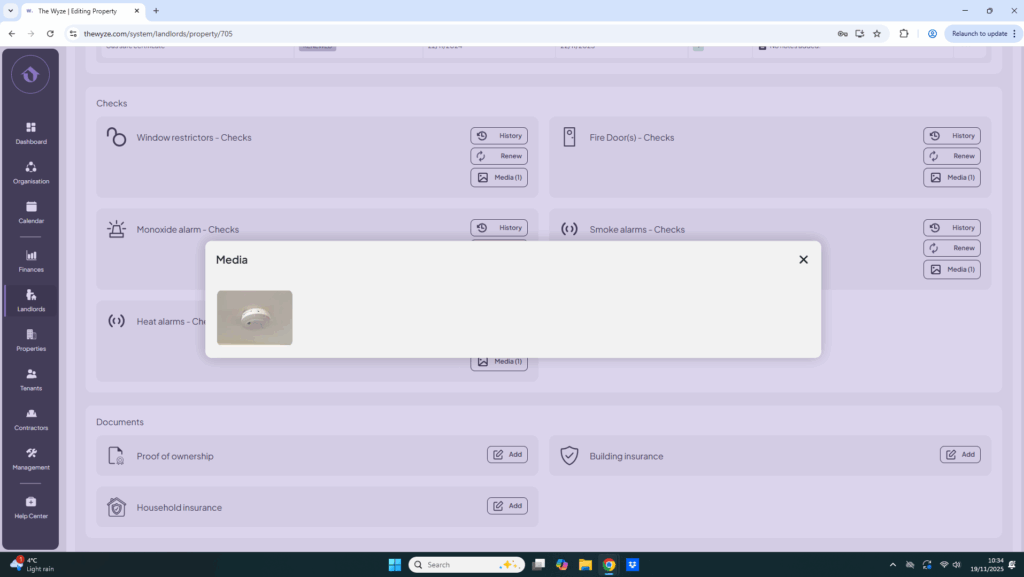Image resolution: width=1024 pixels, height=577 pixels.
Task: Open the Management sidebar item
Action: pyautogui.click(x=31, y=458)
